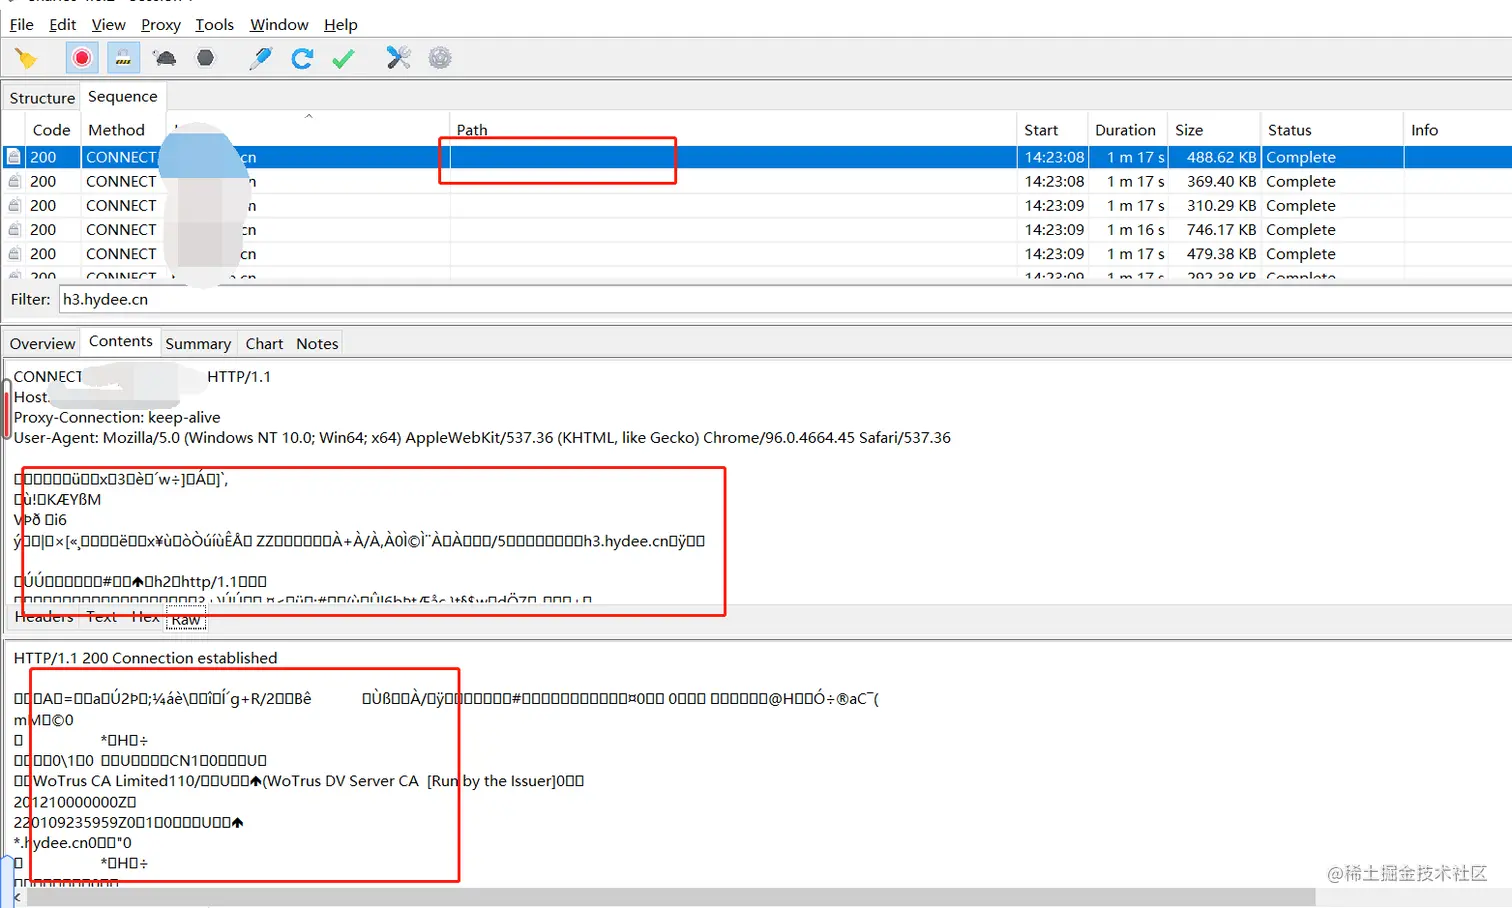Switch request view to Raw
Image resolution: width=1512 pixels, height=908 pixels.
(x=186, y=619)
